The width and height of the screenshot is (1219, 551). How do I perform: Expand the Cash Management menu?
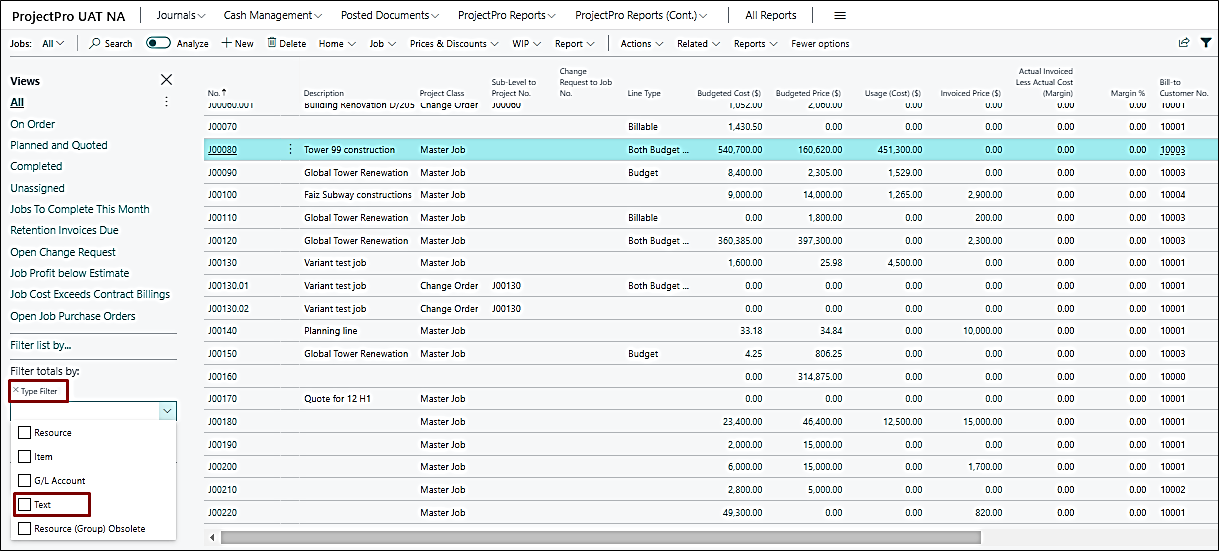[x=272, y=16]
